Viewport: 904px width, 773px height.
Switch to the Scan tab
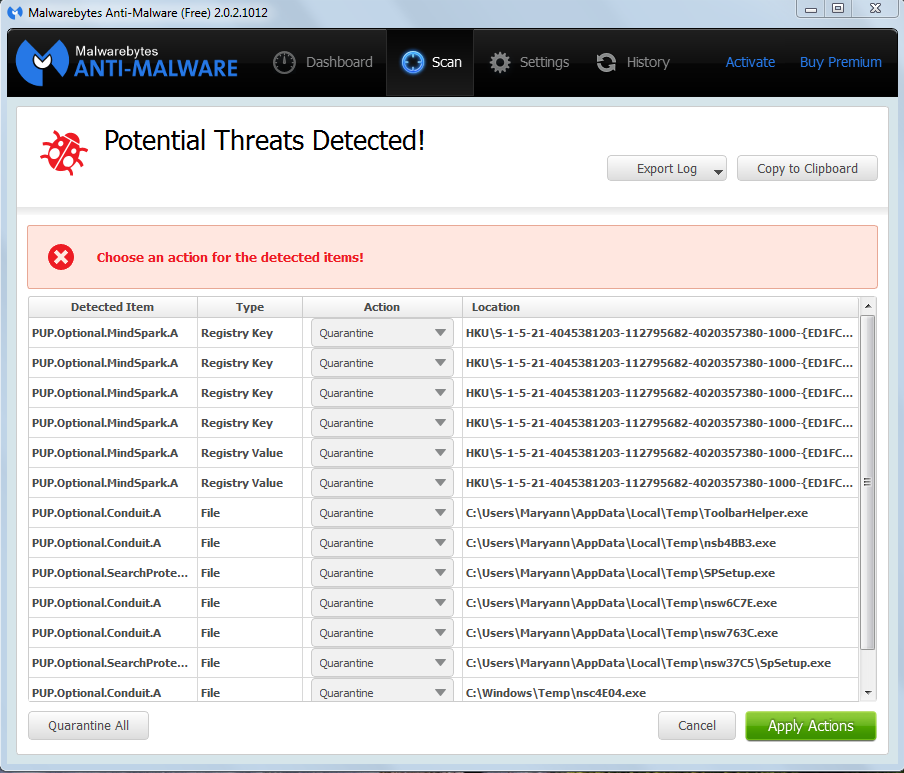tap(430, 62)
